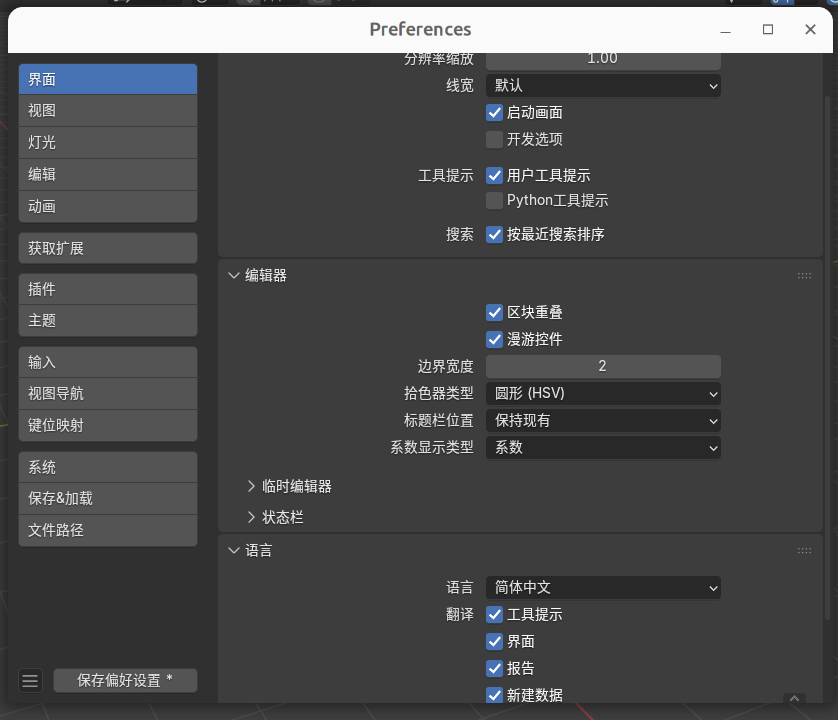
Task: Open the 拾色器类型 dropdown
Action: click(603, 393)
